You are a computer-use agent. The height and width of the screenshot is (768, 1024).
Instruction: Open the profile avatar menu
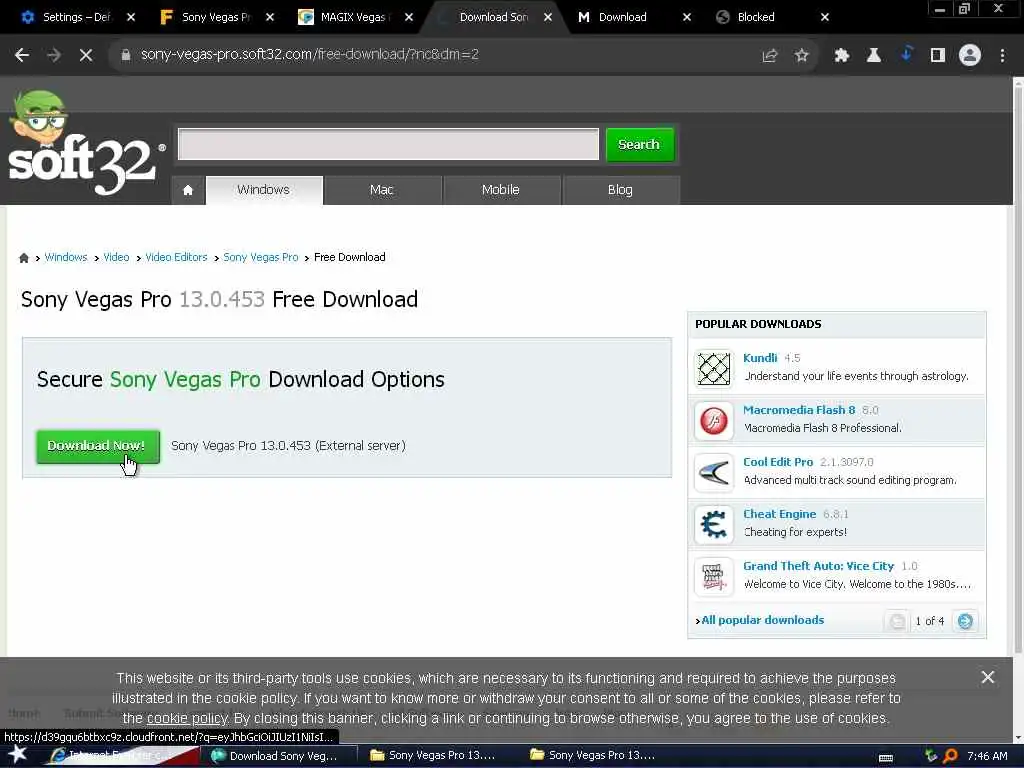(970, 55)
